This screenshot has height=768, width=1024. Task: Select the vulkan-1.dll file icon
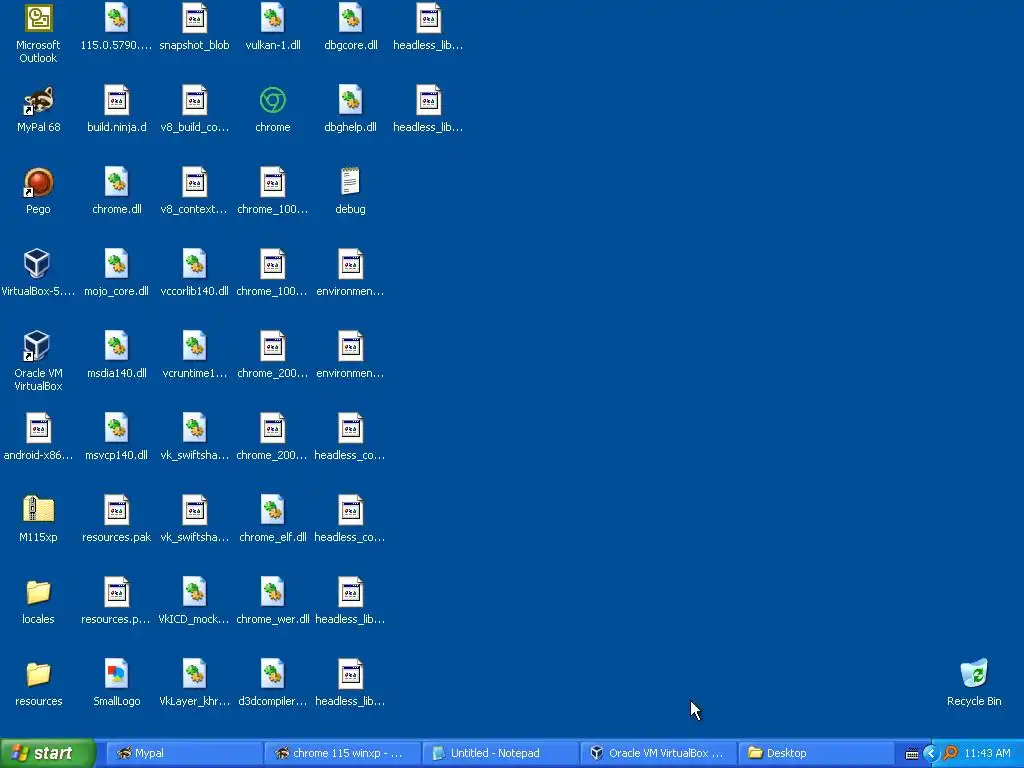coord(272,18)
